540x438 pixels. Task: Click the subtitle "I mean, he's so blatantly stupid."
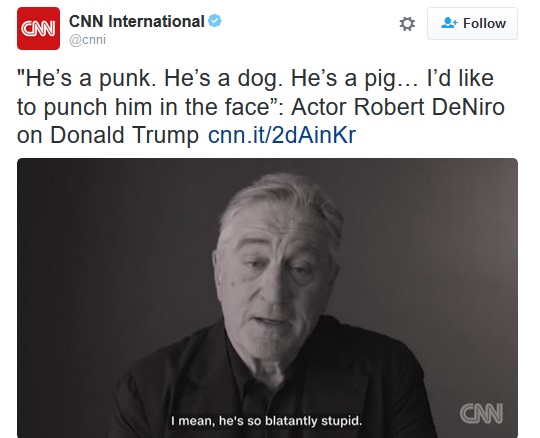tap(267, 421)
